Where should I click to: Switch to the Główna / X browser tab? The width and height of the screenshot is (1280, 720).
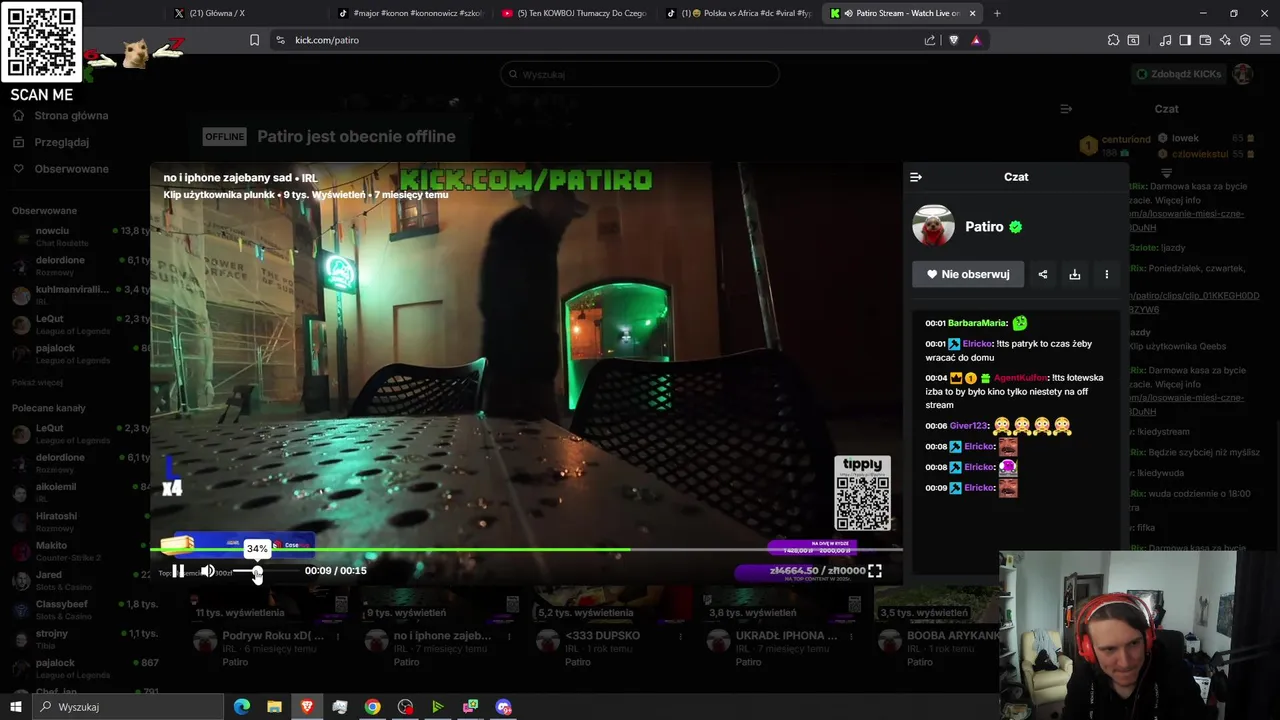[x=238, y=13]
